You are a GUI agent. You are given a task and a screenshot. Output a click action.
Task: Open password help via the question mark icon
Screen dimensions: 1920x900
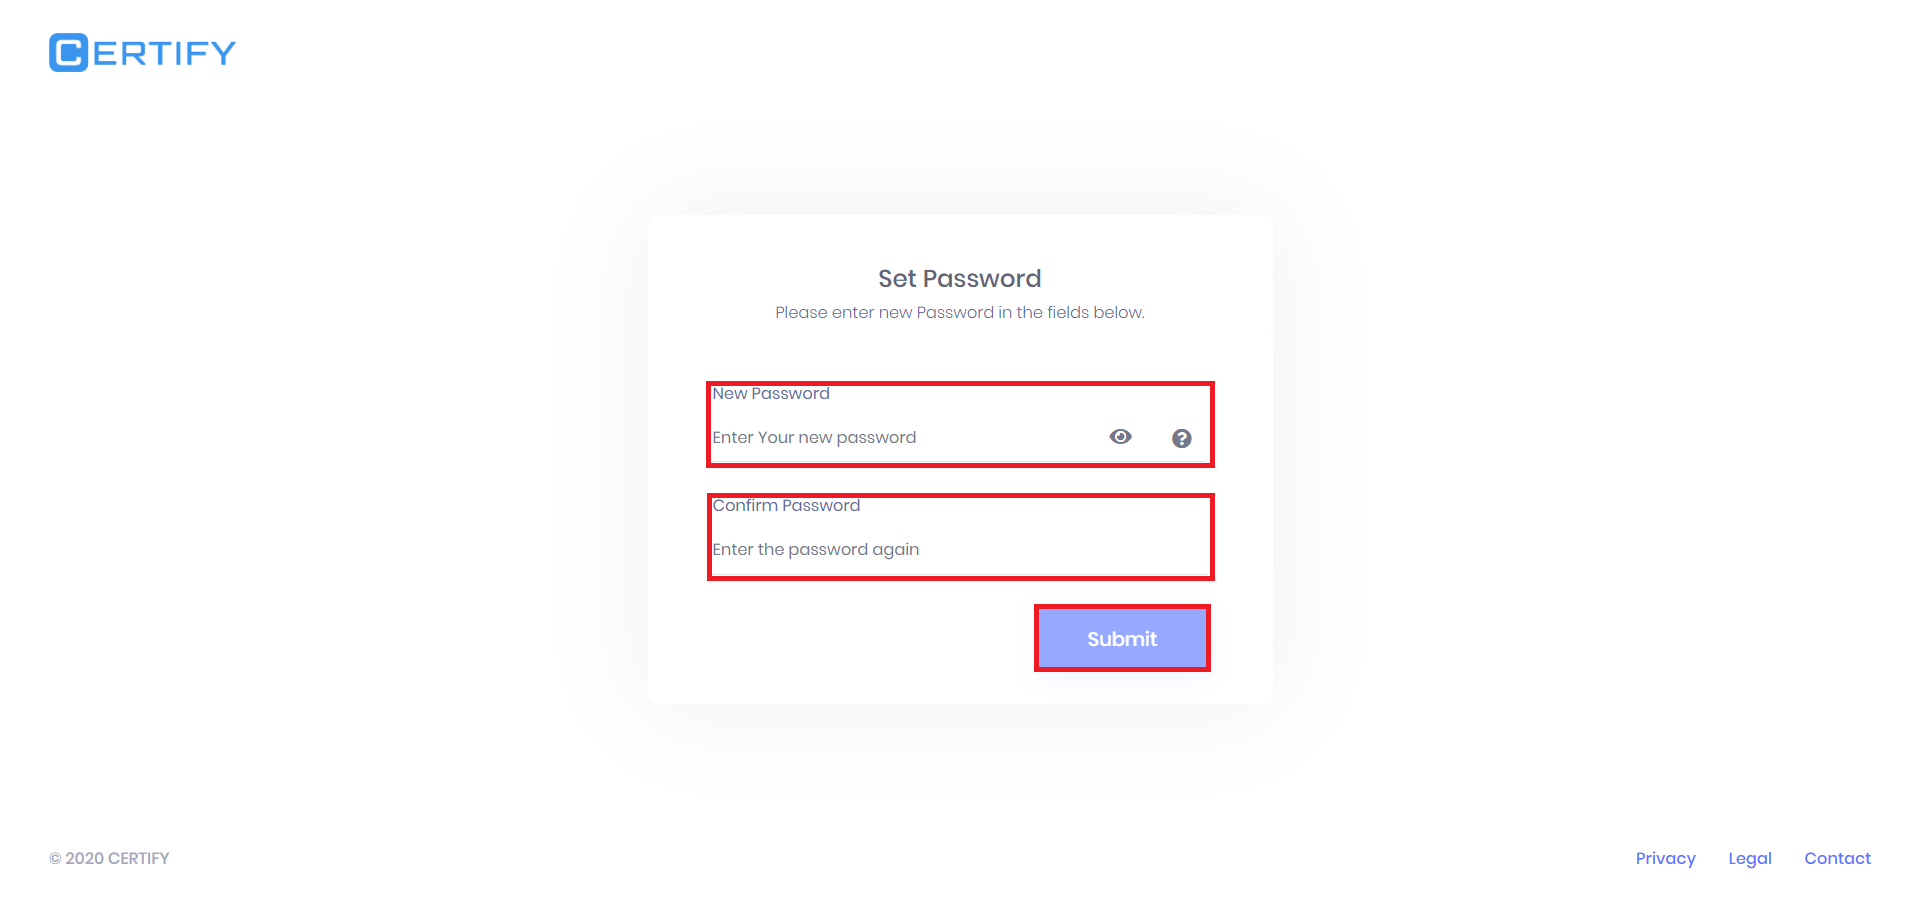click(x=1181, y=438)
